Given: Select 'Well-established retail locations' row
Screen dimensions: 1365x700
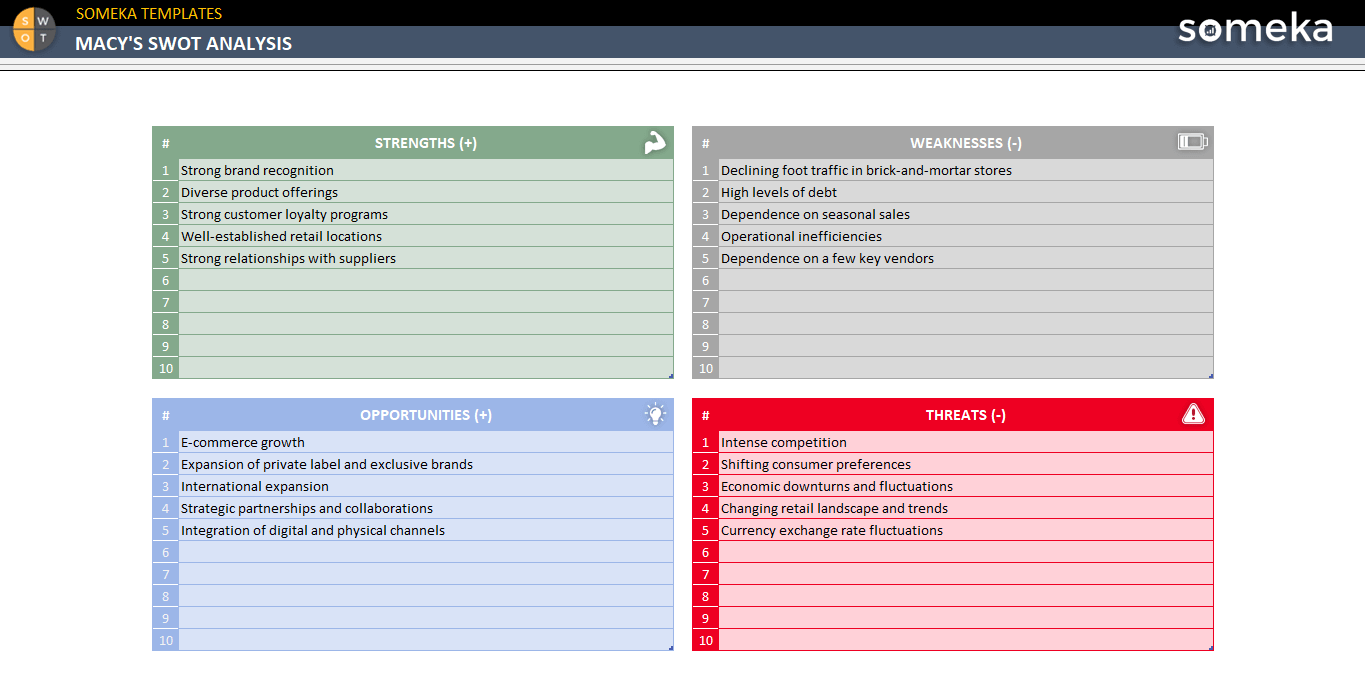Looking at the screenshot, I should pyautogui.click(x=426, y=236).
